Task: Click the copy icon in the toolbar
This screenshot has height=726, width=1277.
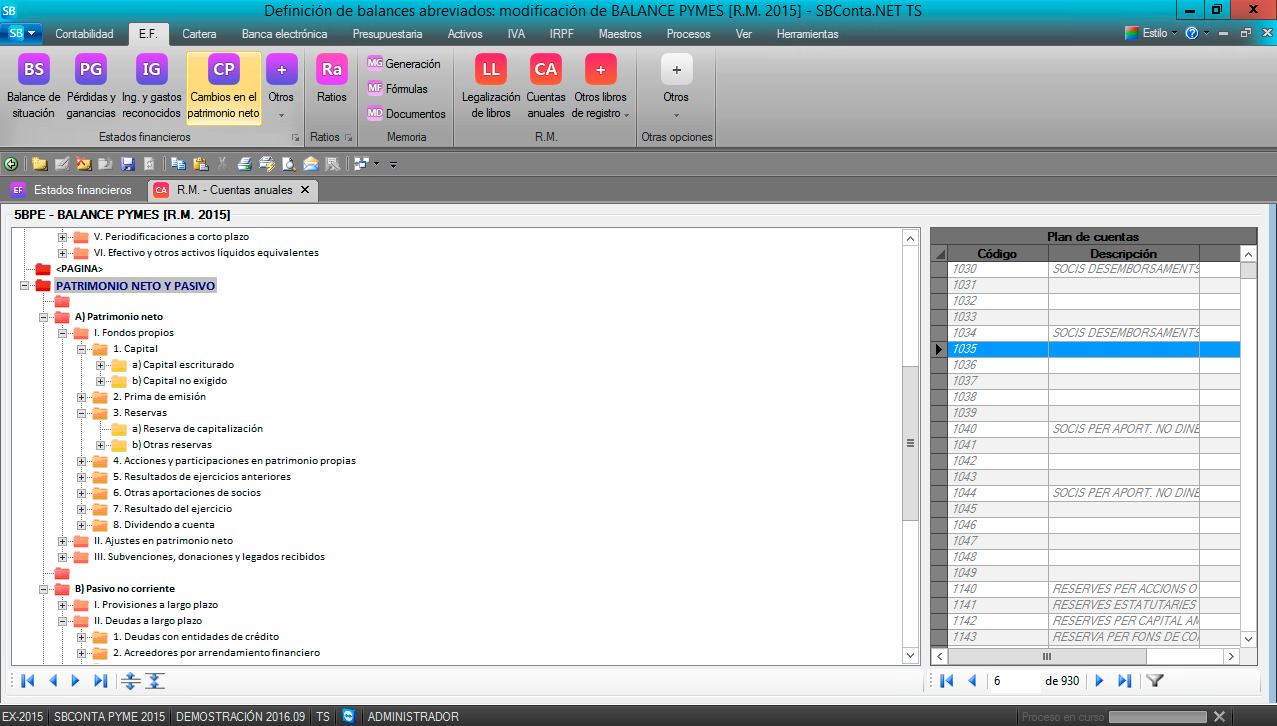Action: [x=178, y=164]
